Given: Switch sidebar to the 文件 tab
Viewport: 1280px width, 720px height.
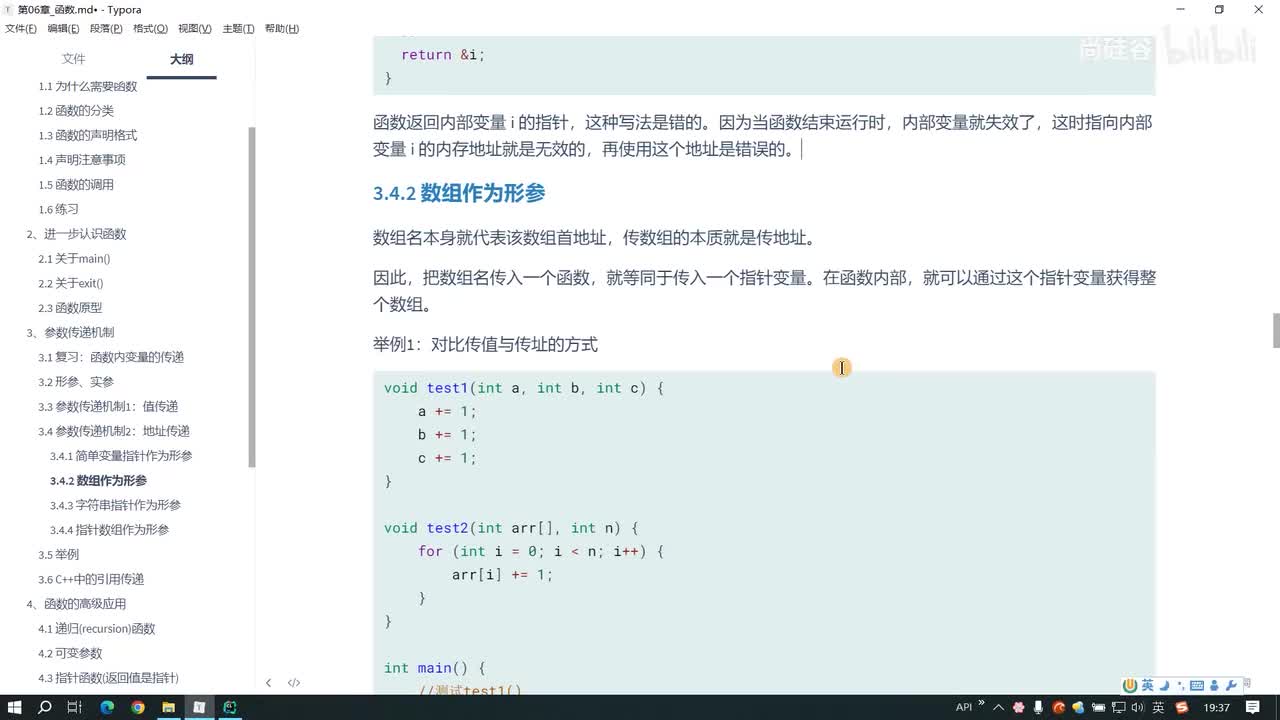Looking at the screenshot, I should click(73, 59).
